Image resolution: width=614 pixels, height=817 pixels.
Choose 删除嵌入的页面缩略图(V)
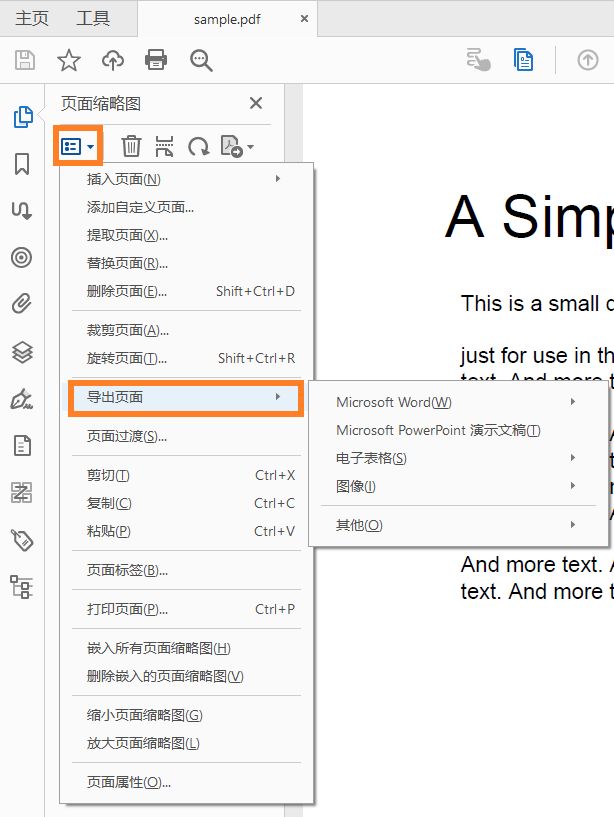point(186,676)
